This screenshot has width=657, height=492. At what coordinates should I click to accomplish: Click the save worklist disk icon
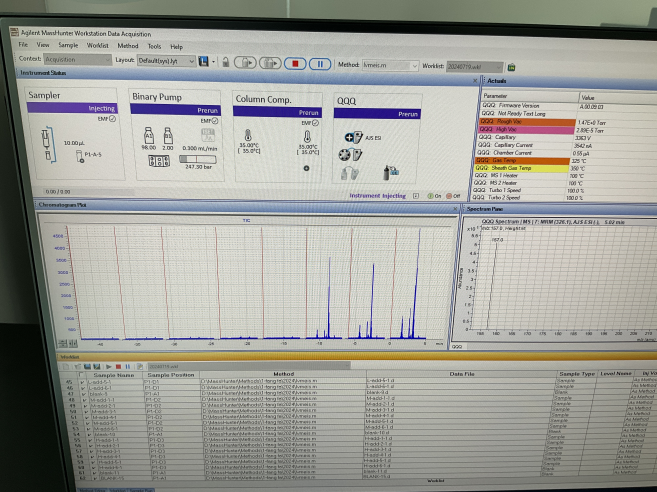click(x=88, y=366)
